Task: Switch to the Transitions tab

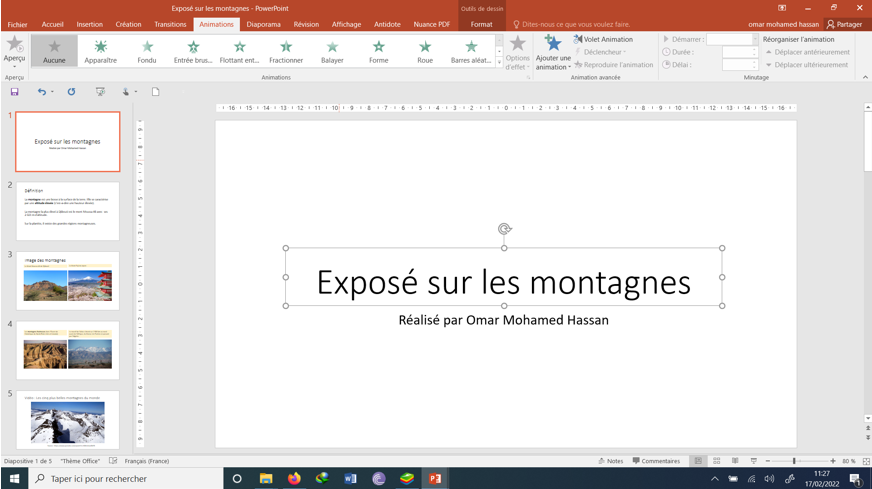Action: (170, 24)
